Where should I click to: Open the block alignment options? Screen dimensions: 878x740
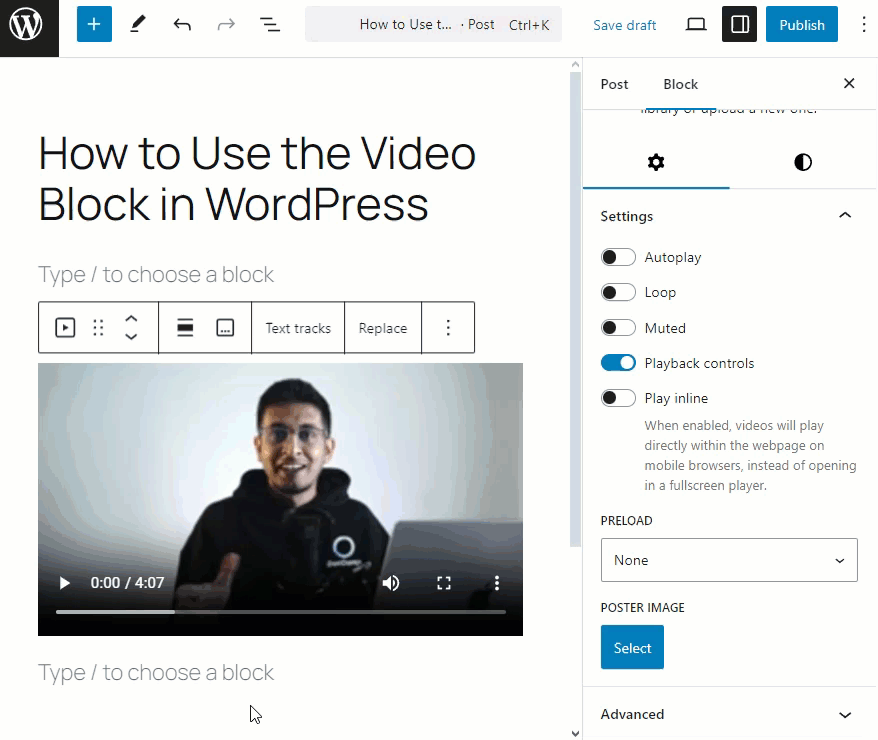pyautogui.click(x=185, y=328)
